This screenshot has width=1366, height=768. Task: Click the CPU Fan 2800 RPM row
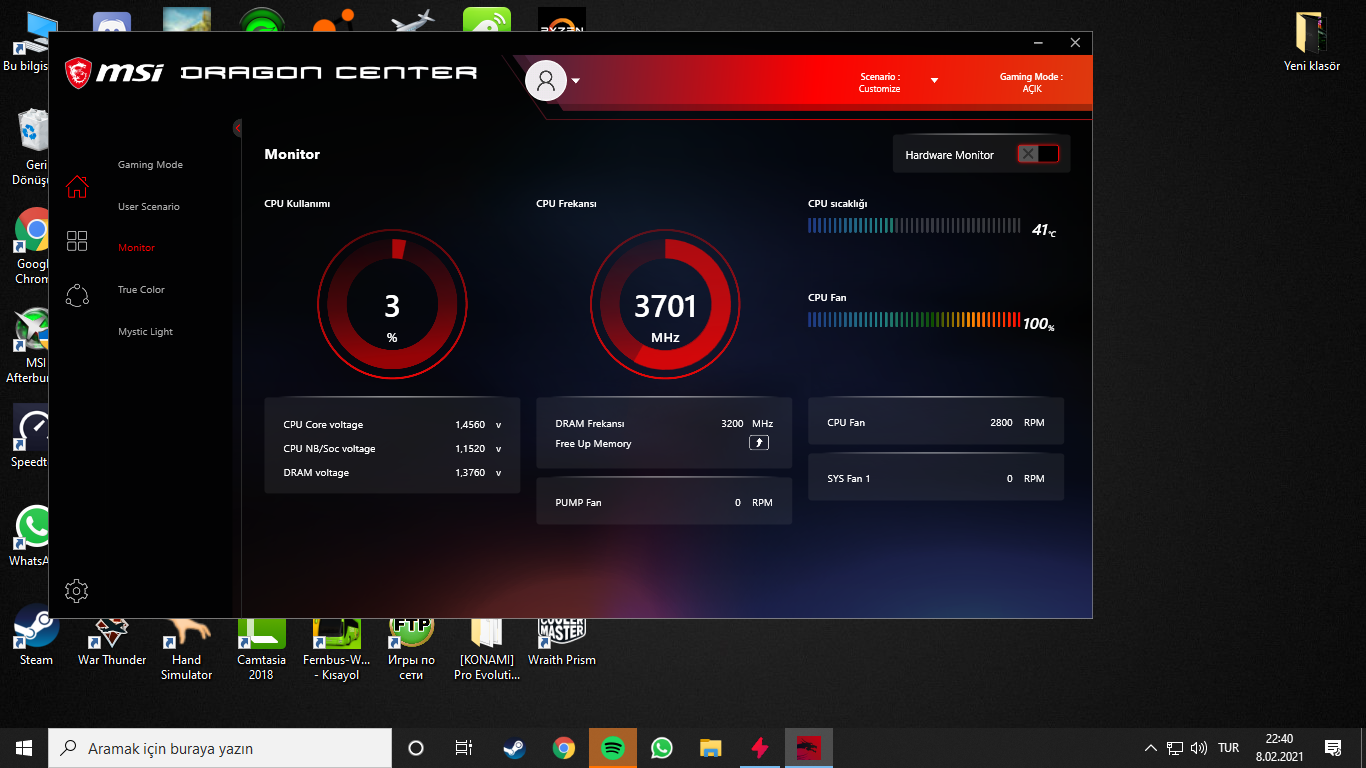point(936,422)
